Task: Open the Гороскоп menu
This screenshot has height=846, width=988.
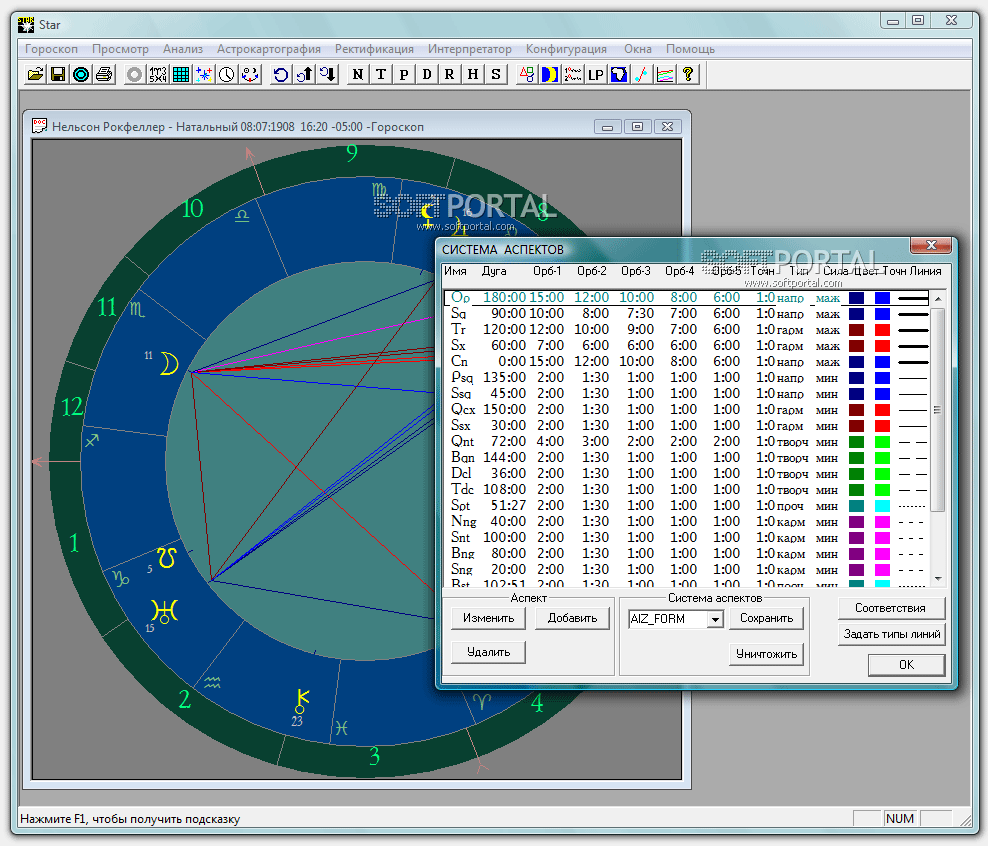Action: click(x=51, y=49)
